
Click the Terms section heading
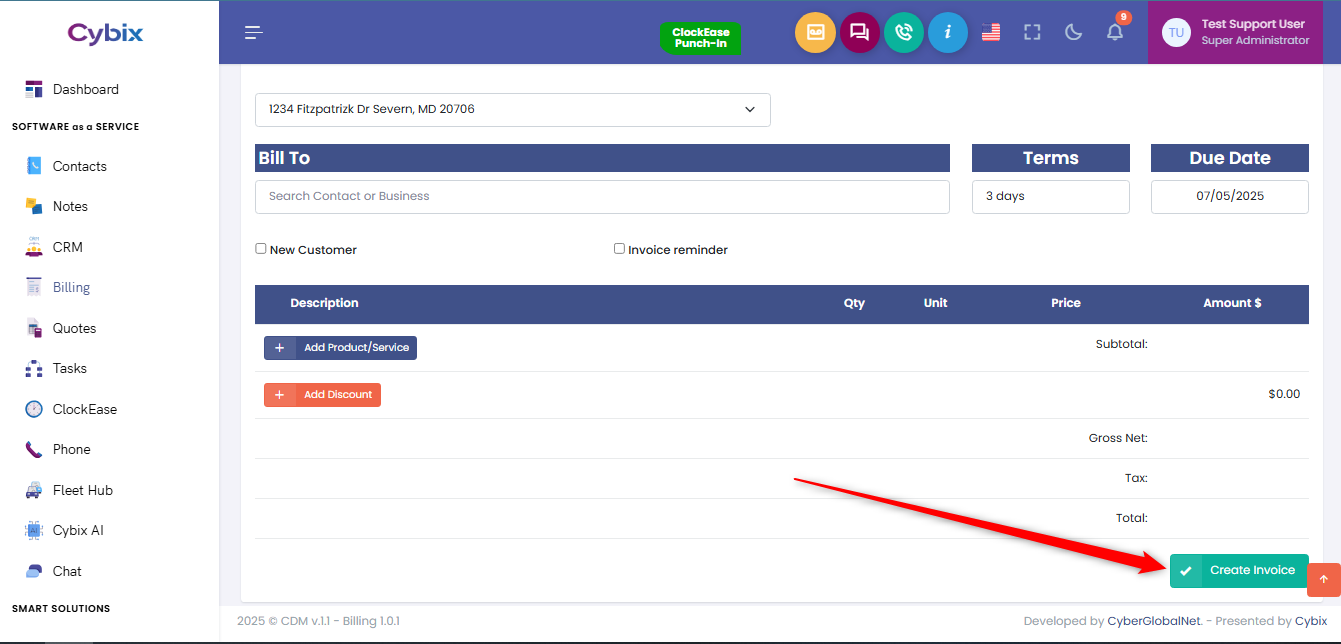(1051, 158)
